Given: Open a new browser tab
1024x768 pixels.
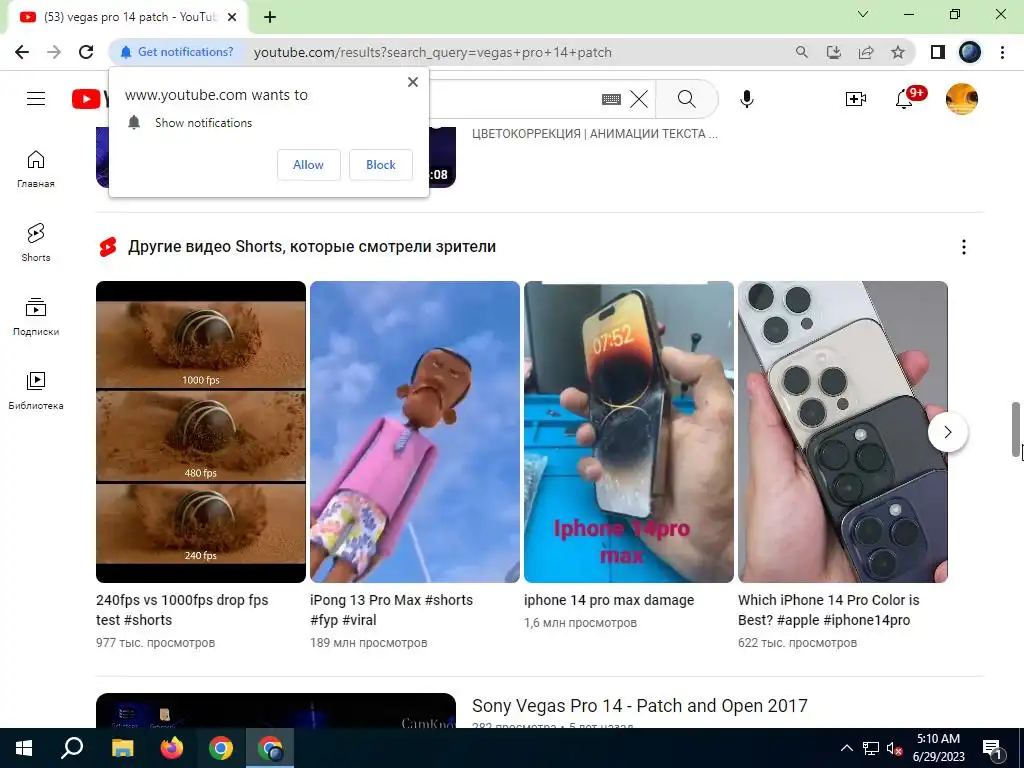Looking at the screenshot, I should tap(270, 18).
